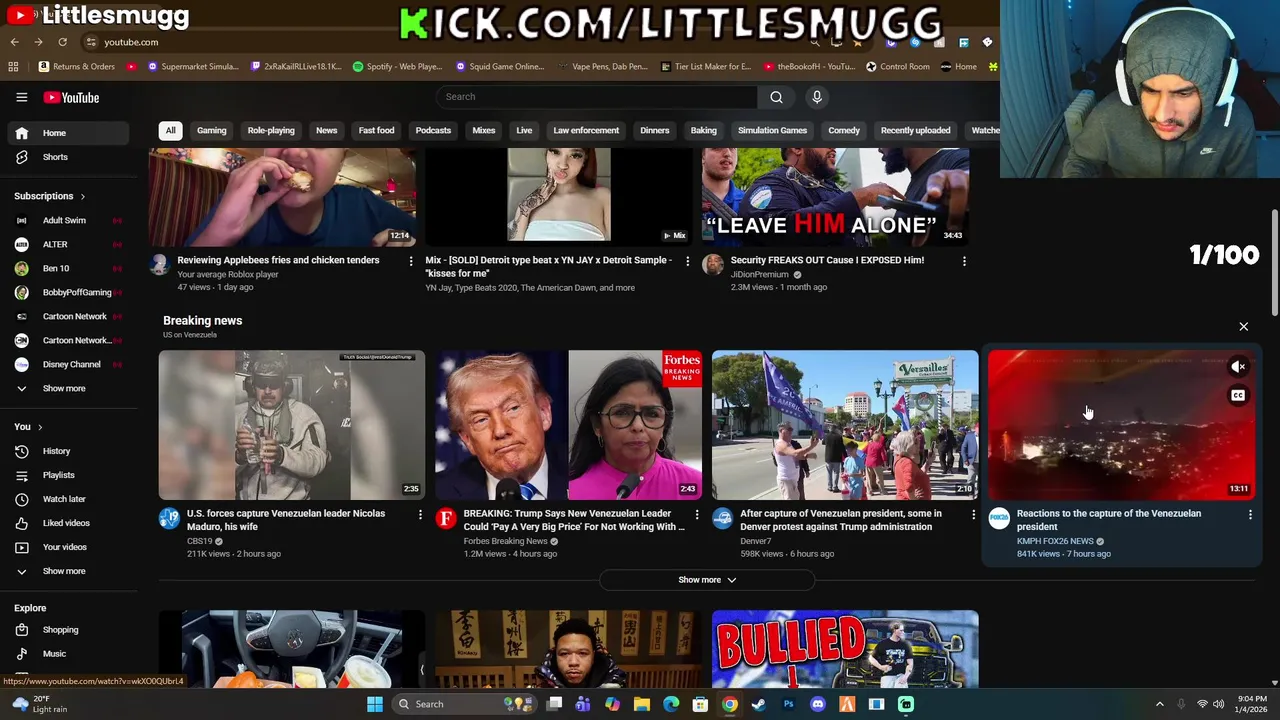Open Returns & Orders bookmark
The image size is (1280, 720).
pos(77,67)
